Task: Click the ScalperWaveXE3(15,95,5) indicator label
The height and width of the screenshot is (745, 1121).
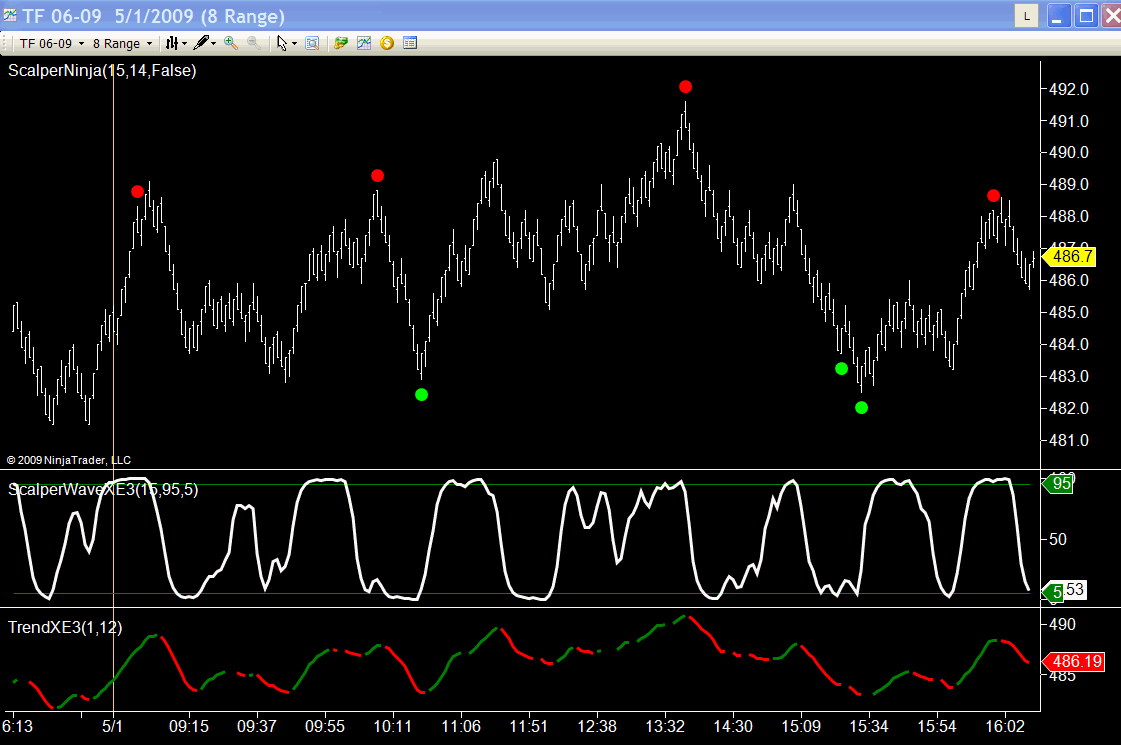Action: point(103,490)
